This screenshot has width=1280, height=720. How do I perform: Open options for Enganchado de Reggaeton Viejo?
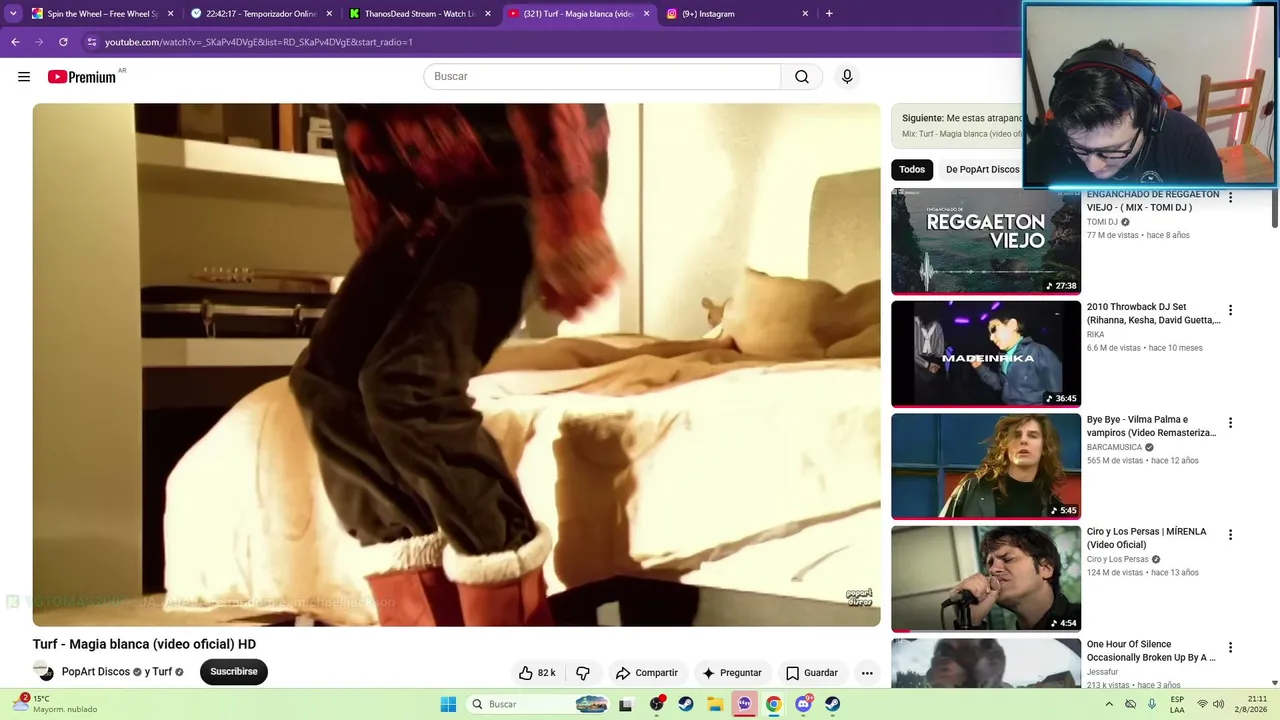pos(1230,198)
